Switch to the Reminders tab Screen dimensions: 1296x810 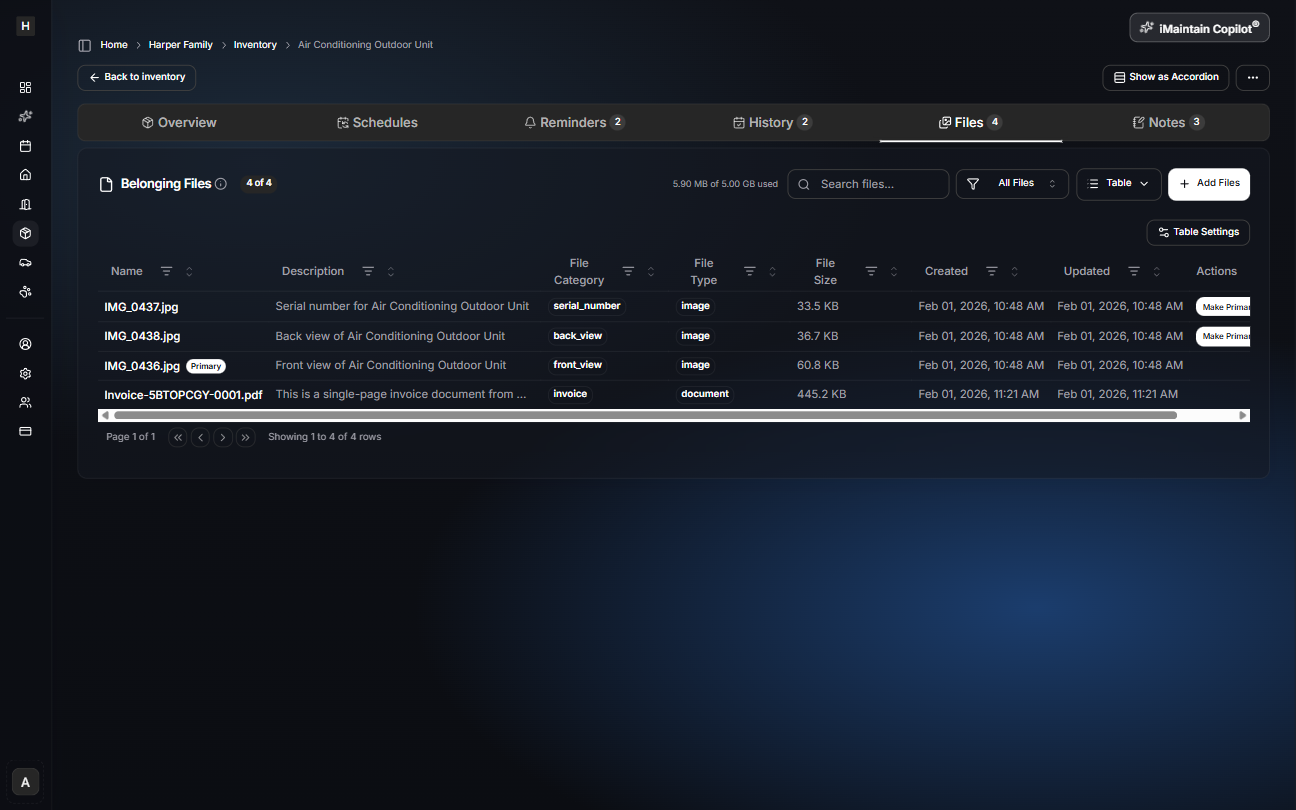tap(574, 123)
